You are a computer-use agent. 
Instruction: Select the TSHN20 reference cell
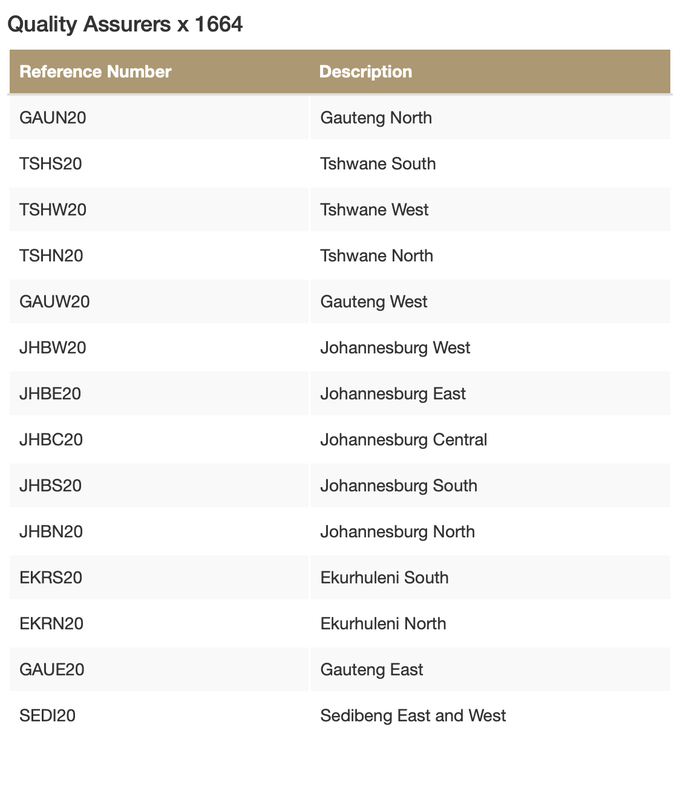[51, 256]
